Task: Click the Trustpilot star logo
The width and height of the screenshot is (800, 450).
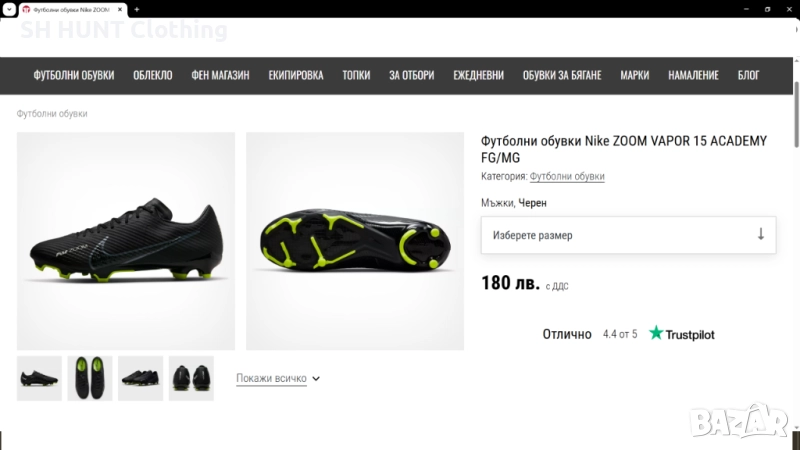Action: click(656, 333)
